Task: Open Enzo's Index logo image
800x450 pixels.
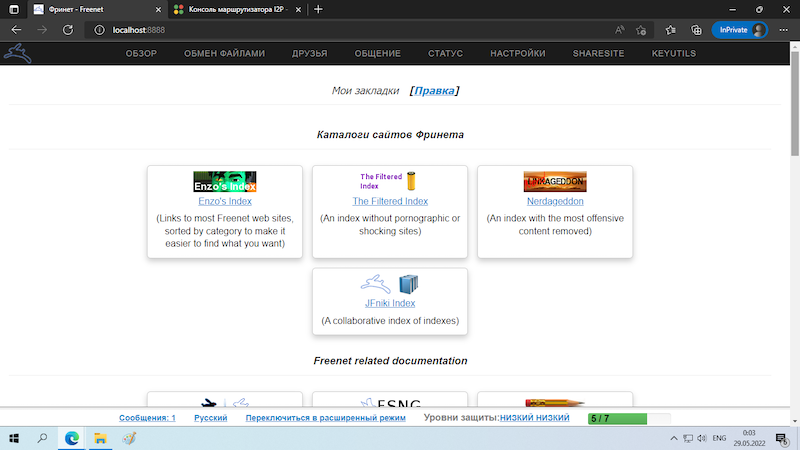Action: click(x=225, y=182)
